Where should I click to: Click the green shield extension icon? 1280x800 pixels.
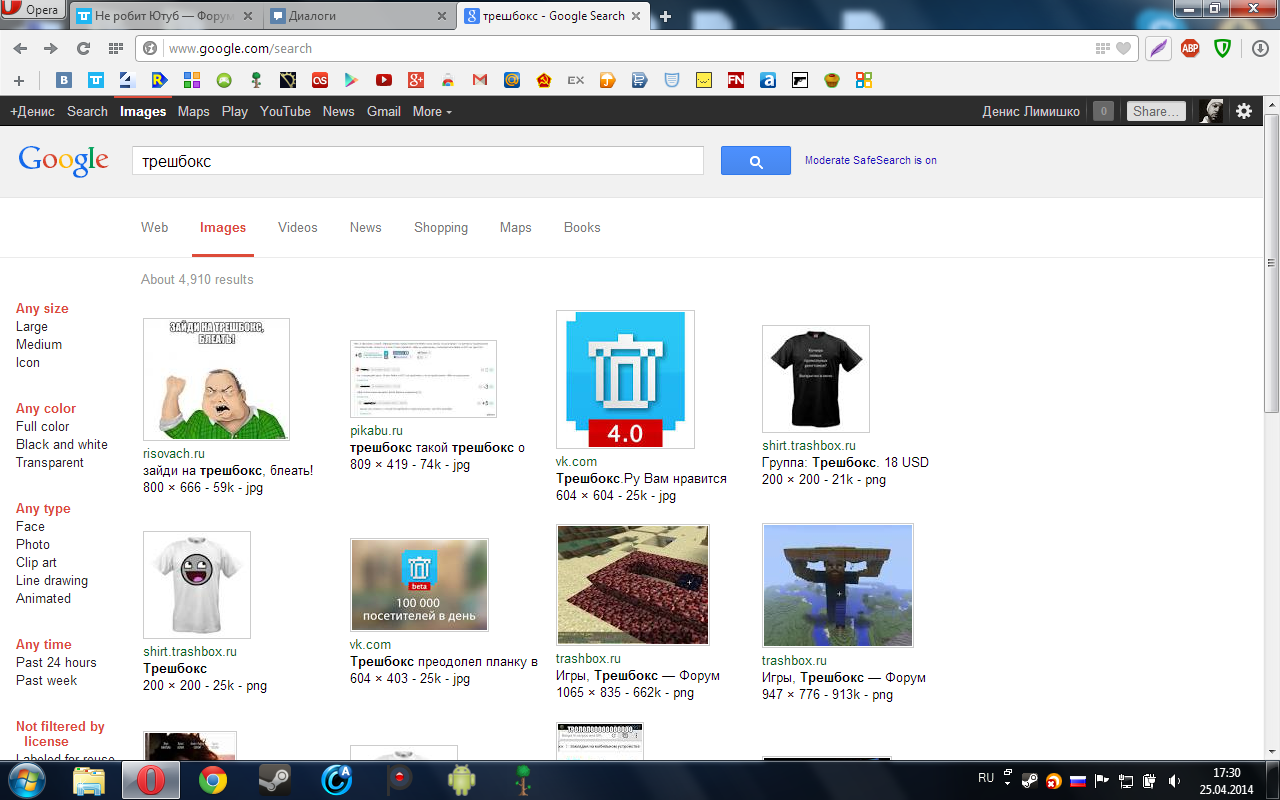1222,48
